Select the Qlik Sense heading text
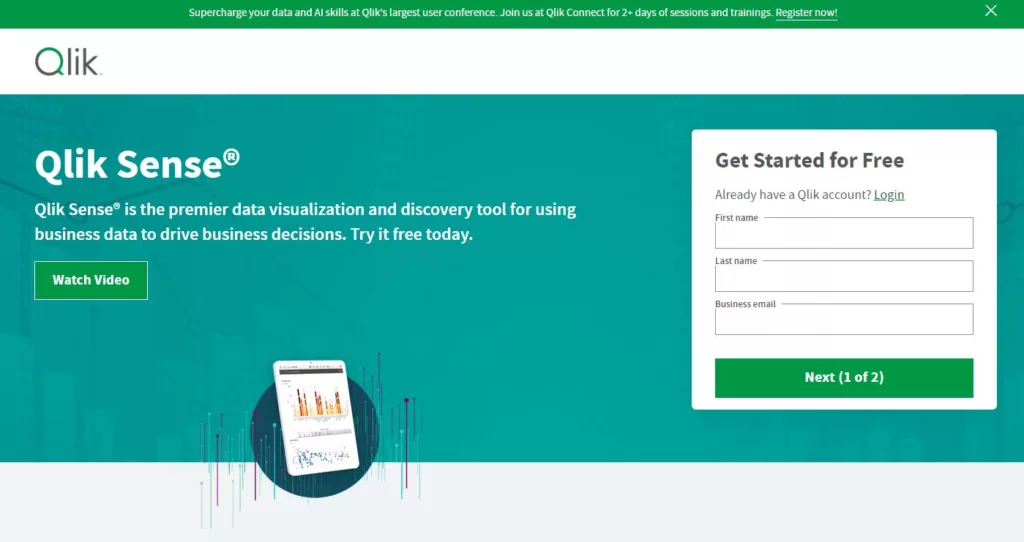Image resolution: width=1024 pixels, height=542 pixels. click(x=137, y=164)
